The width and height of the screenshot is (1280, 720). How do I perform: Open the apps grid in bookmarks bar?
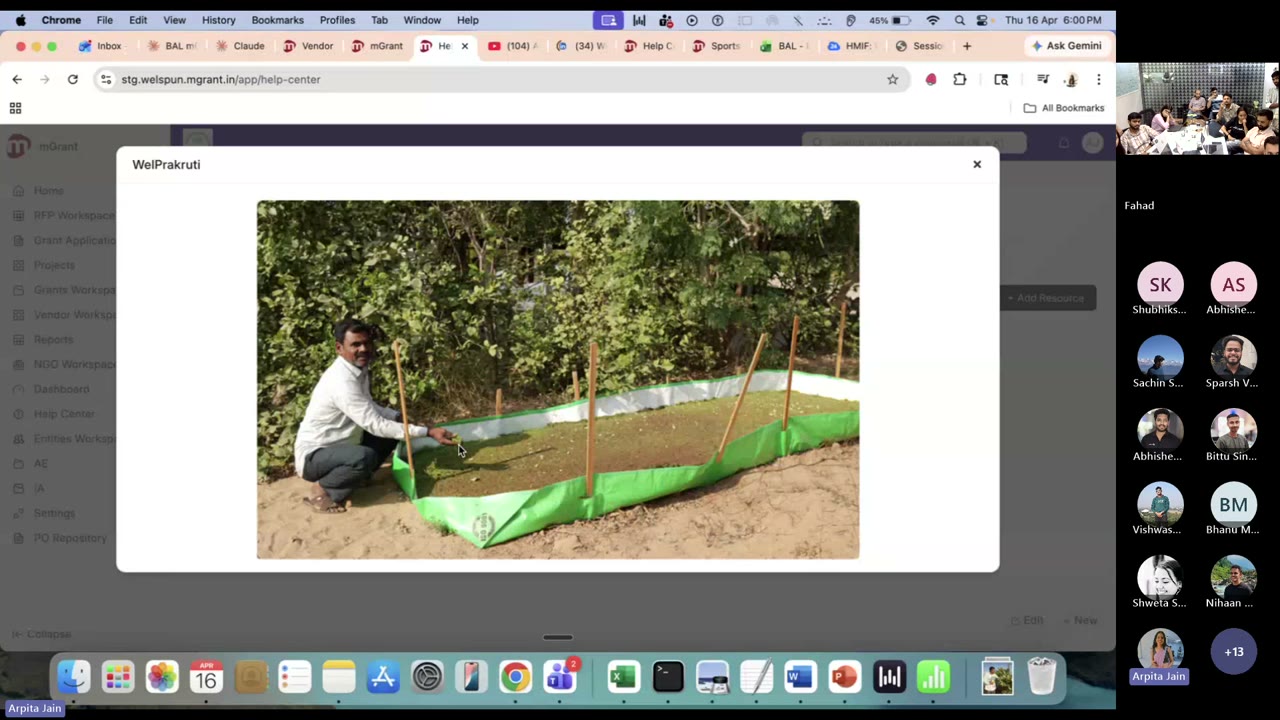15,108
